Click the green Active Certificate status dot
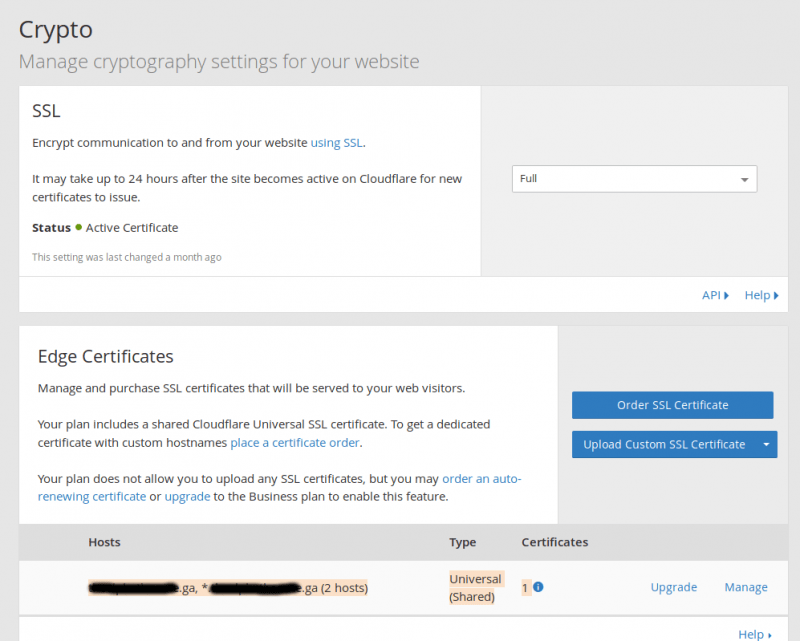This screenshot has height=641, width=800. [79, 228]
